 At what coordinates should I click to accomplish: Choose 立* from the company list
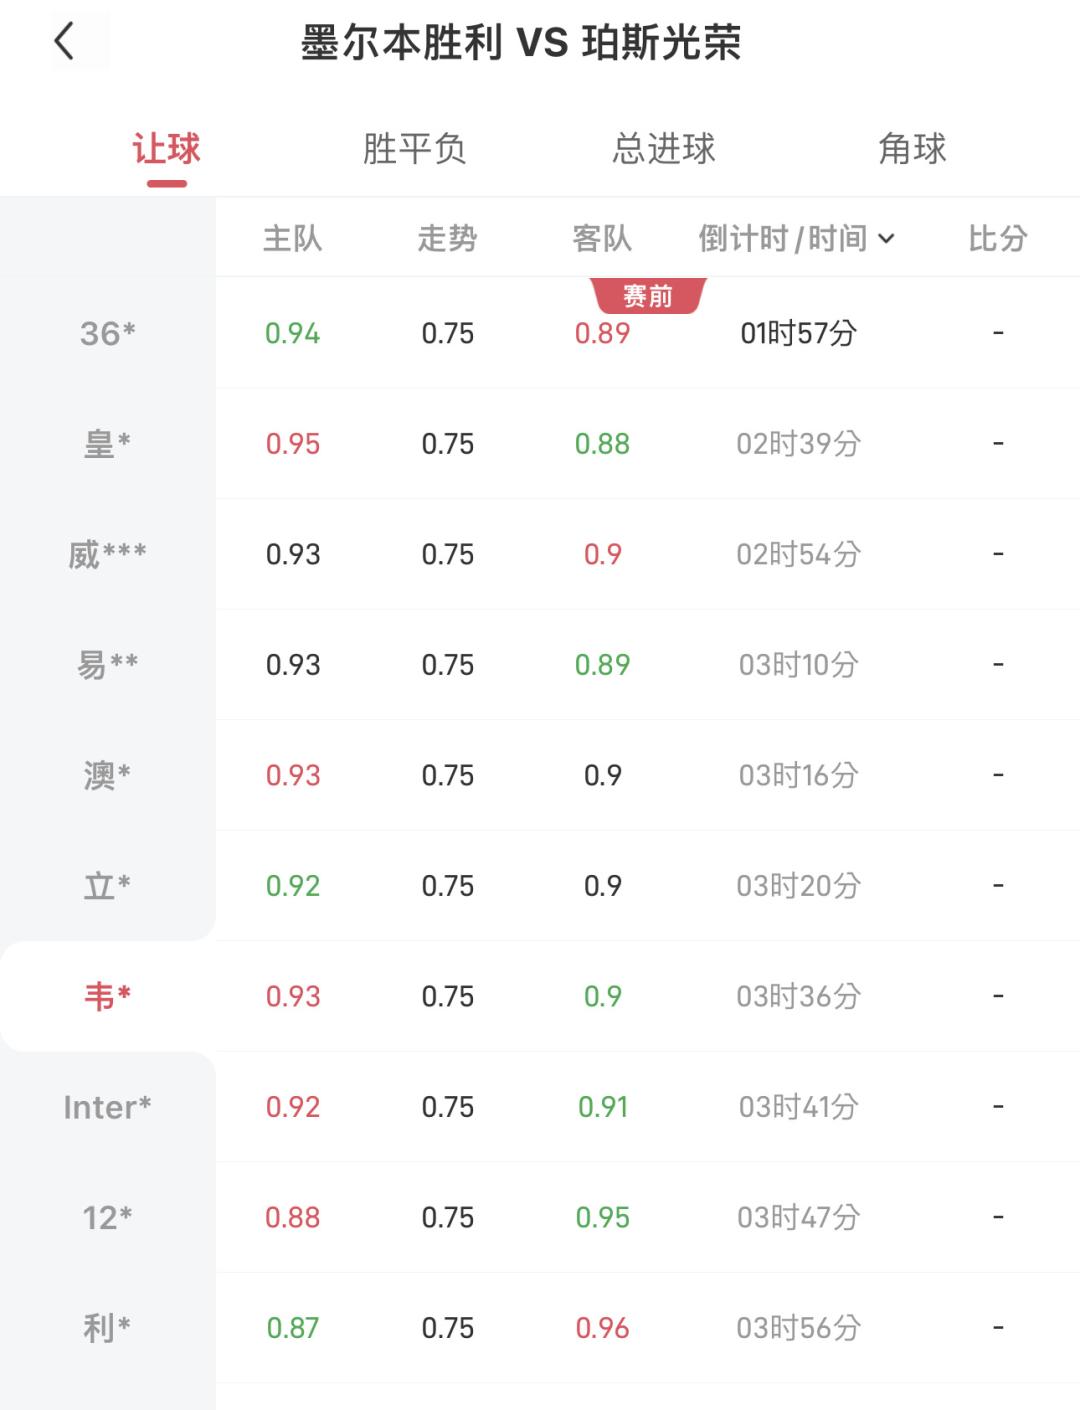coord(107,885)
